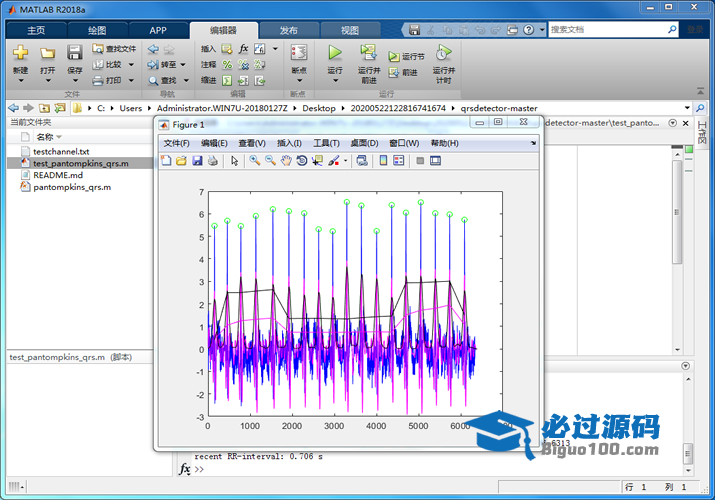Image resolution: width=715 pixels, height=500 pixels.
Task: Expand the 打开 dropdown arrow
Action: coord(47,81)
